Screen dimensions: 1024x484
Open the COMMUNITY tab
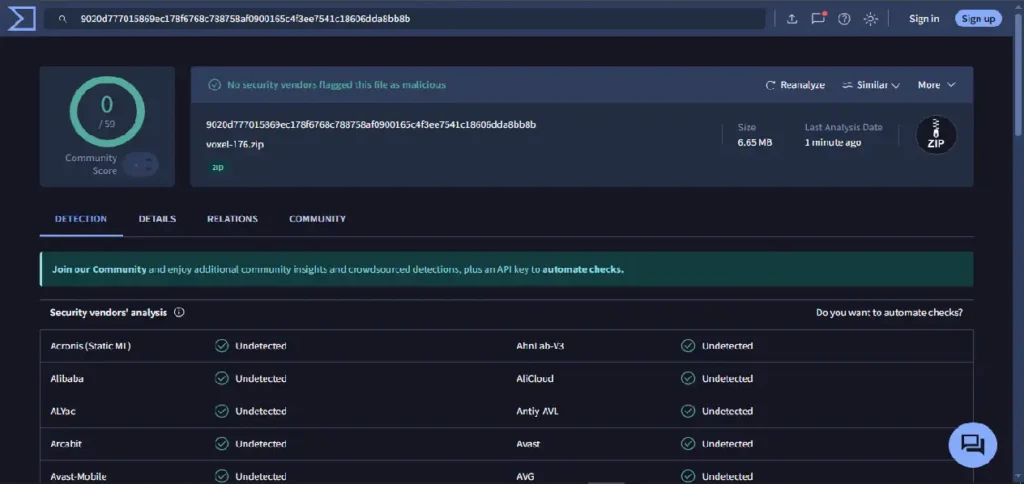317,219
